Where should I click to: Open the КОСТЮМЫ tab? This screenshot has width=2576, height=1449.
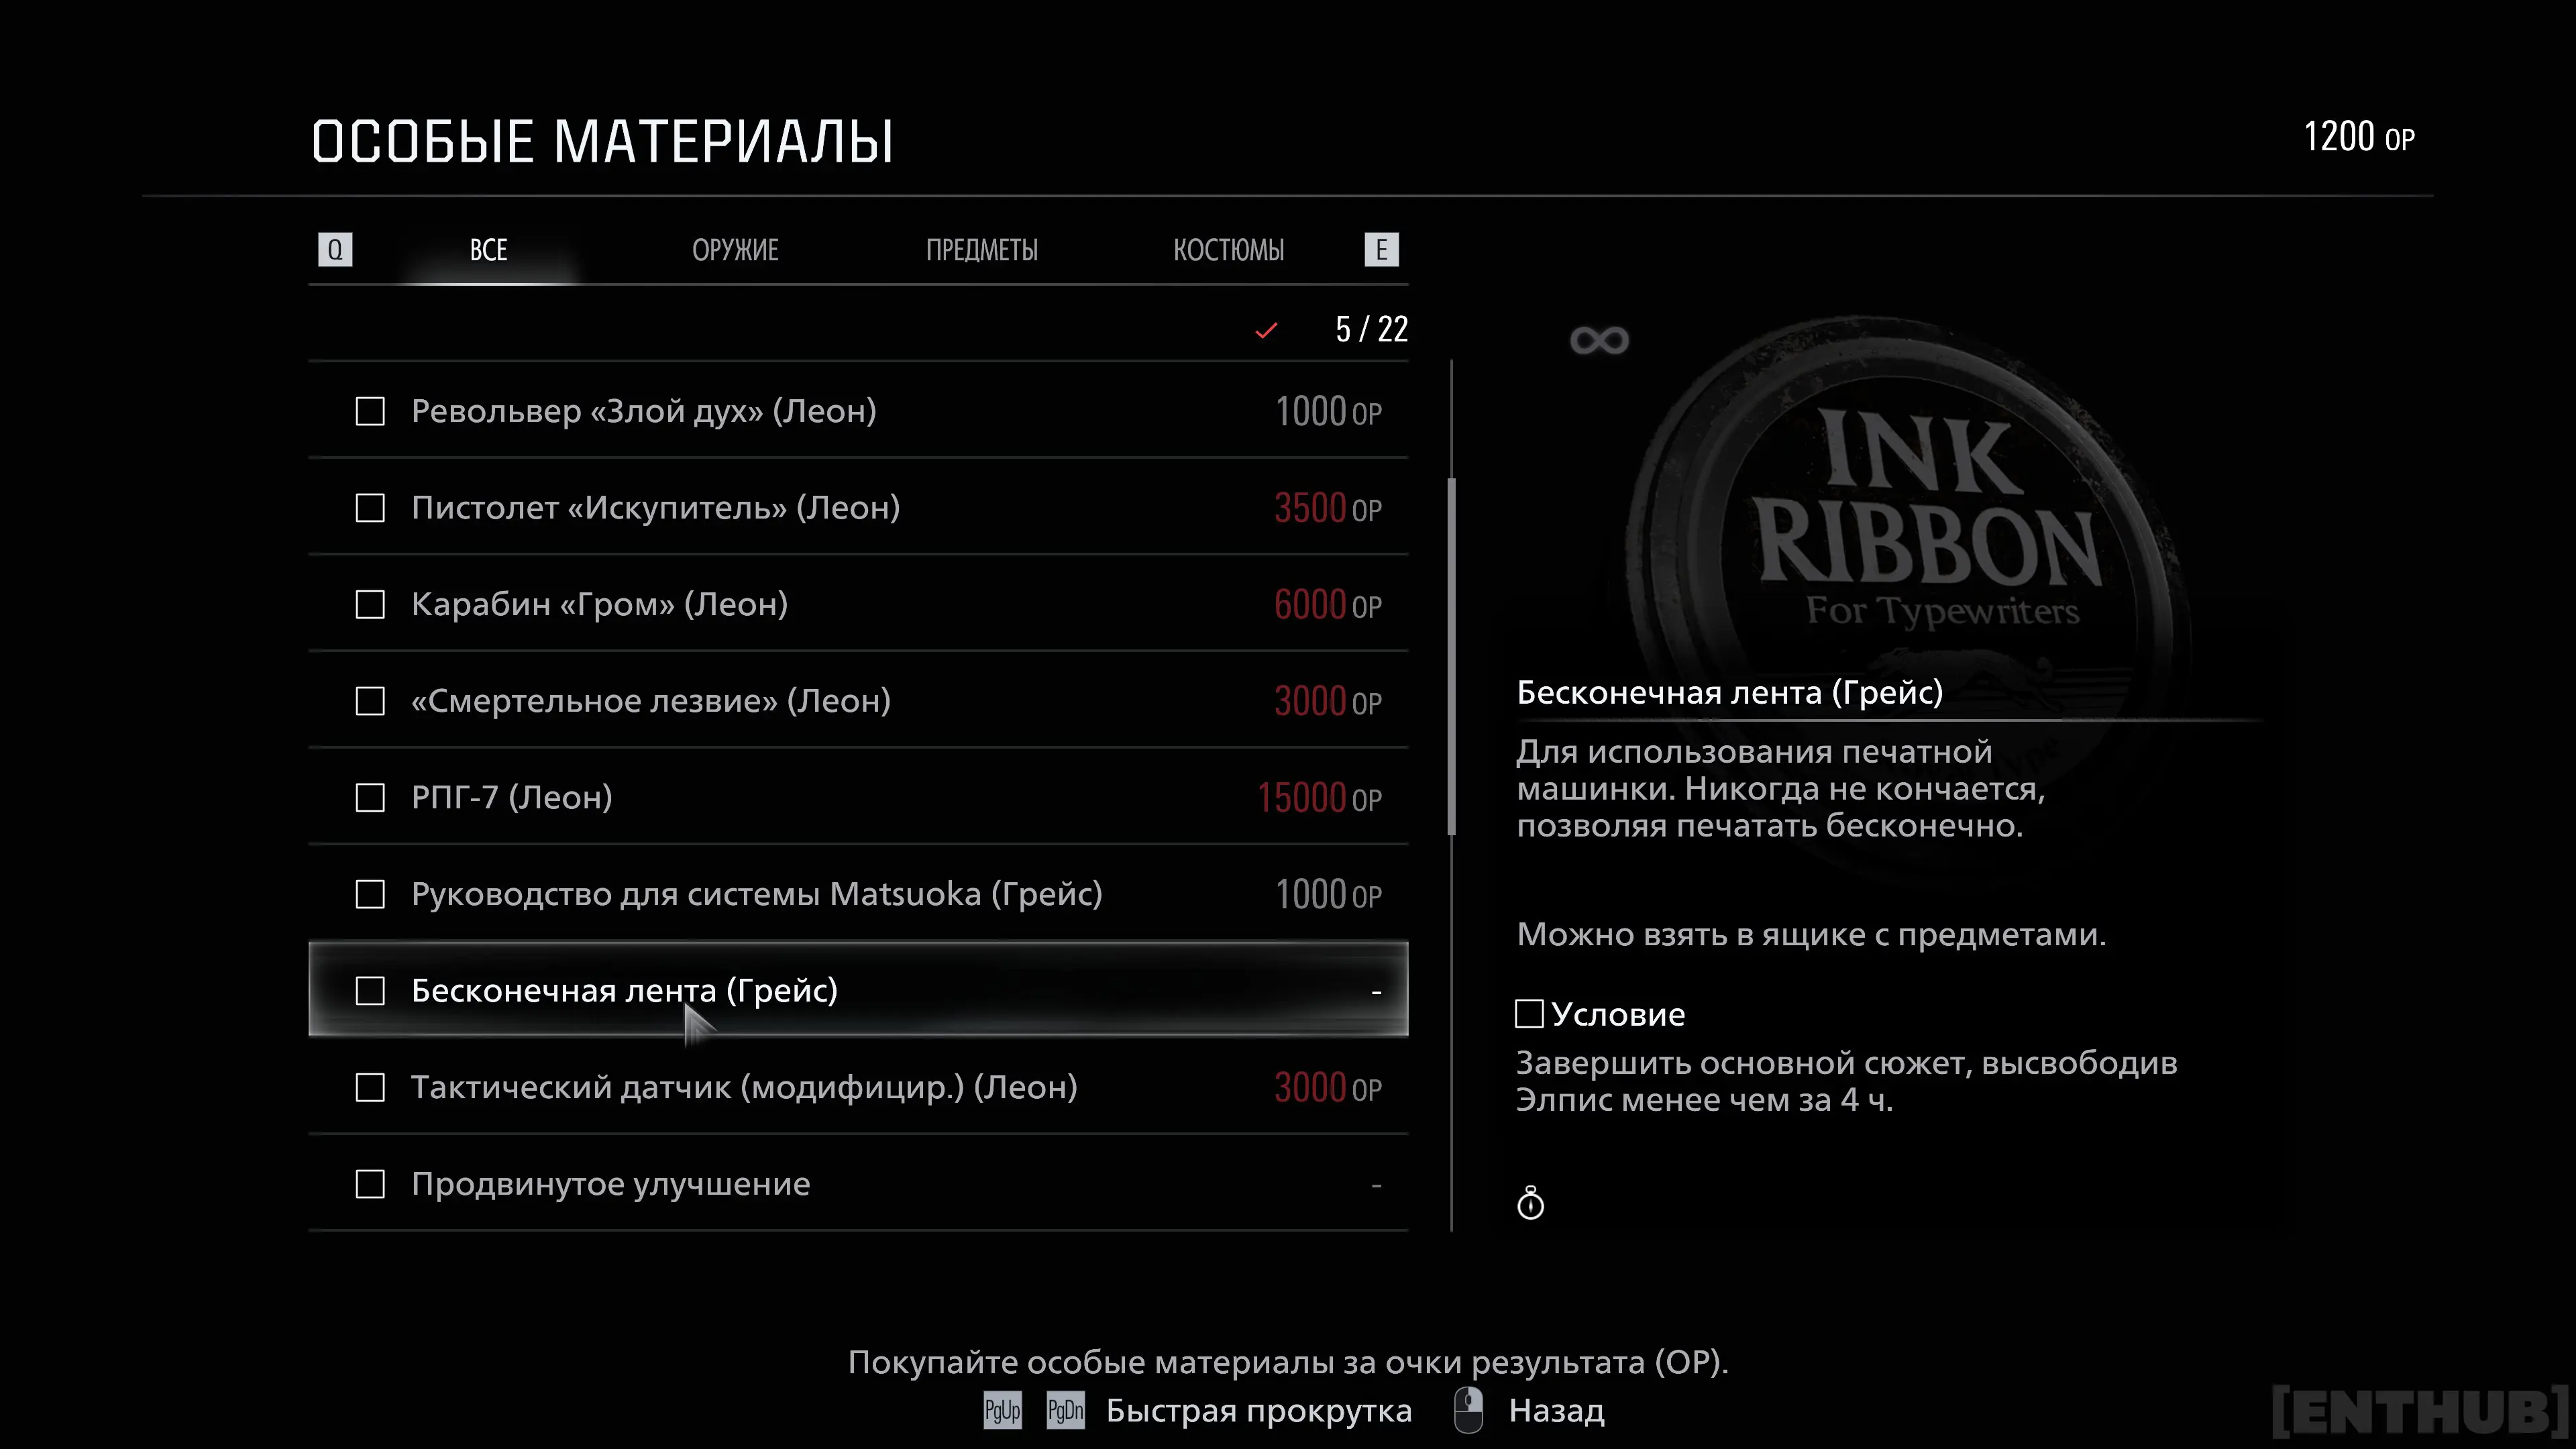1228,250
